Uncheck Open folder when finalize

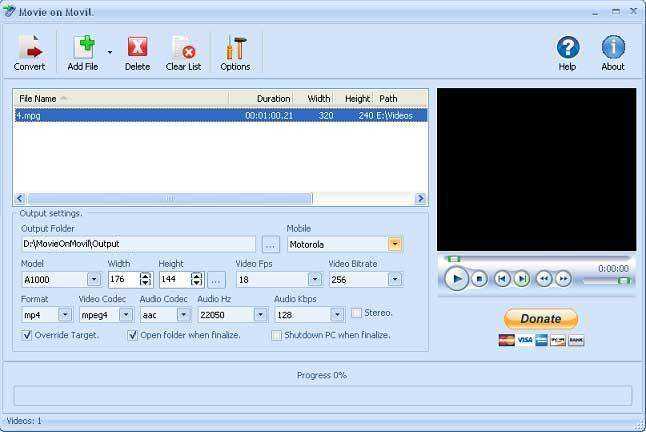[x=132, y=335]
